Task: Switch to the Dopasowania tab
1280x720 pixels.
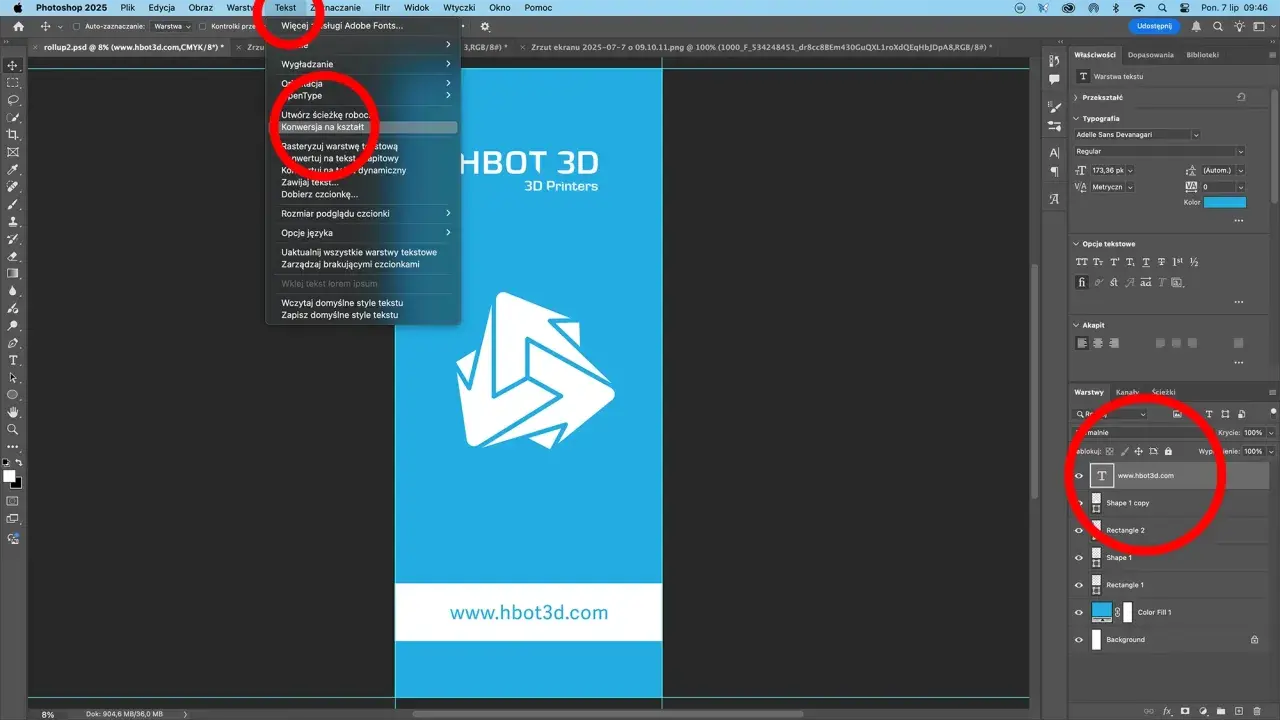Action: 1150,55
